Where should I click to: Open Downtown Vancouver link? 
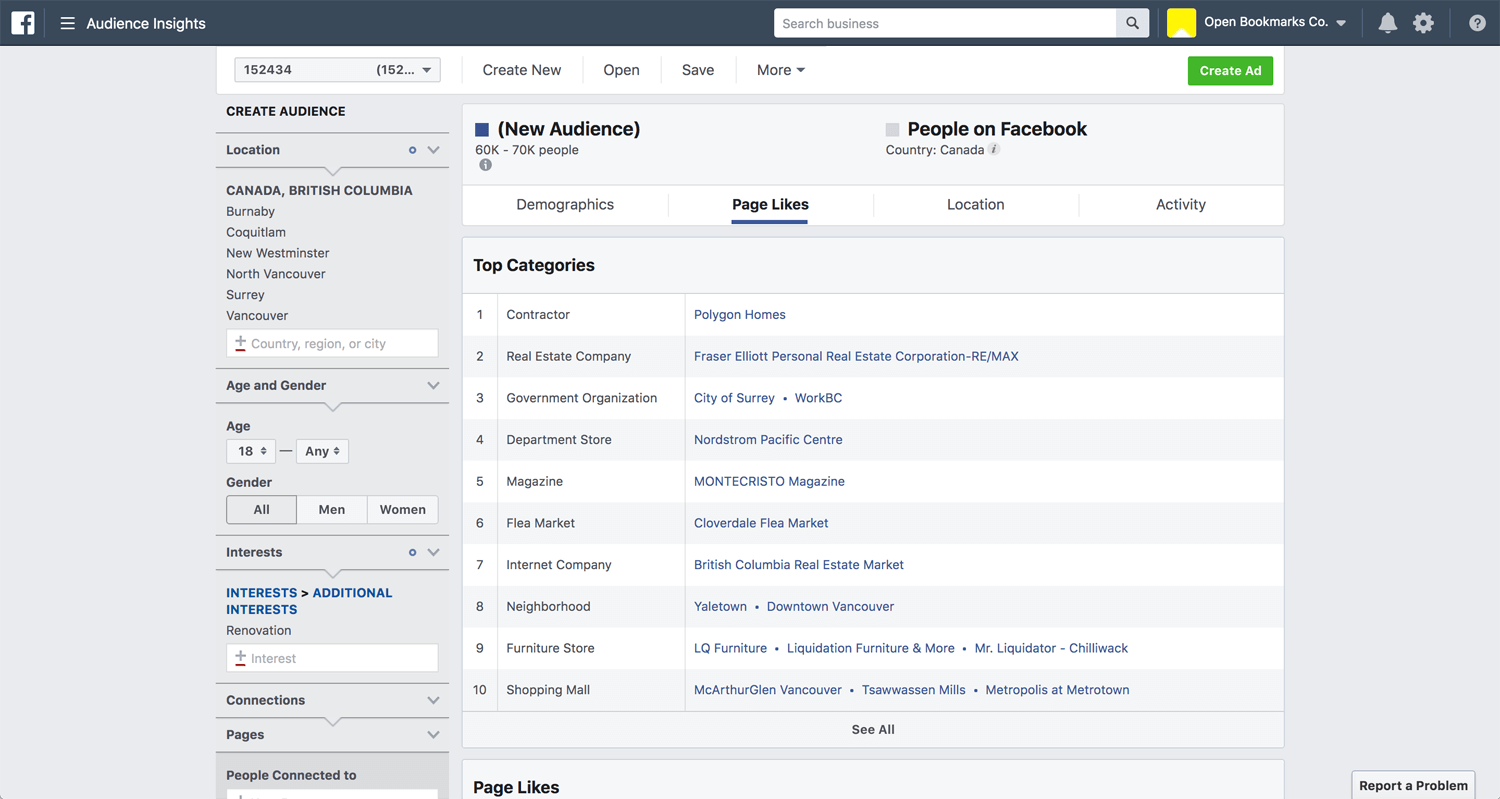tap(830, 606)
